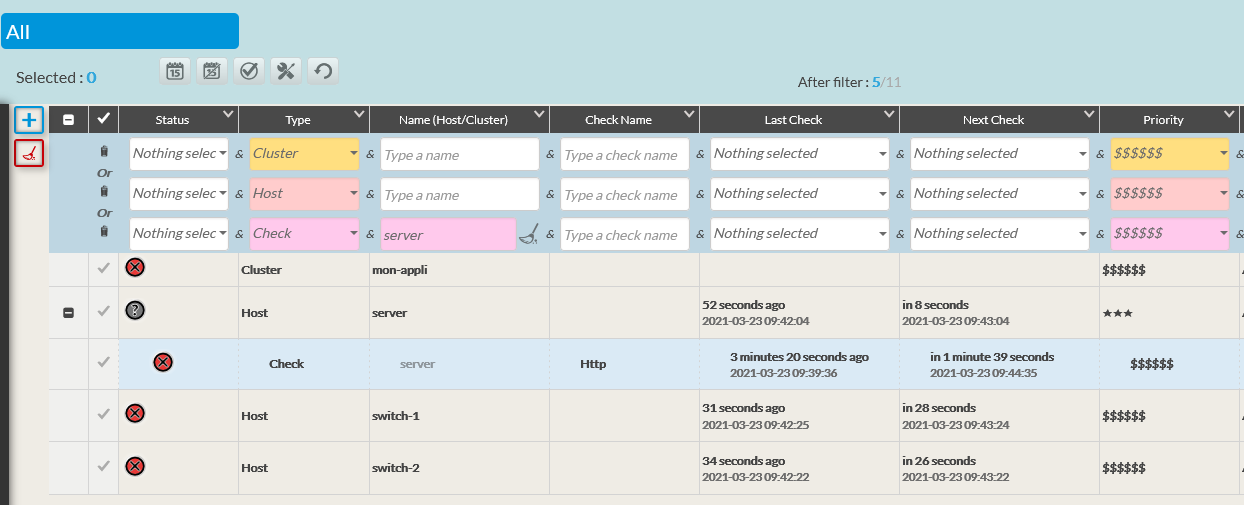Viewport: 1244px width, 505px height.
Task: Open the Next Check column header menu
Action: (x=1088, y=115)
